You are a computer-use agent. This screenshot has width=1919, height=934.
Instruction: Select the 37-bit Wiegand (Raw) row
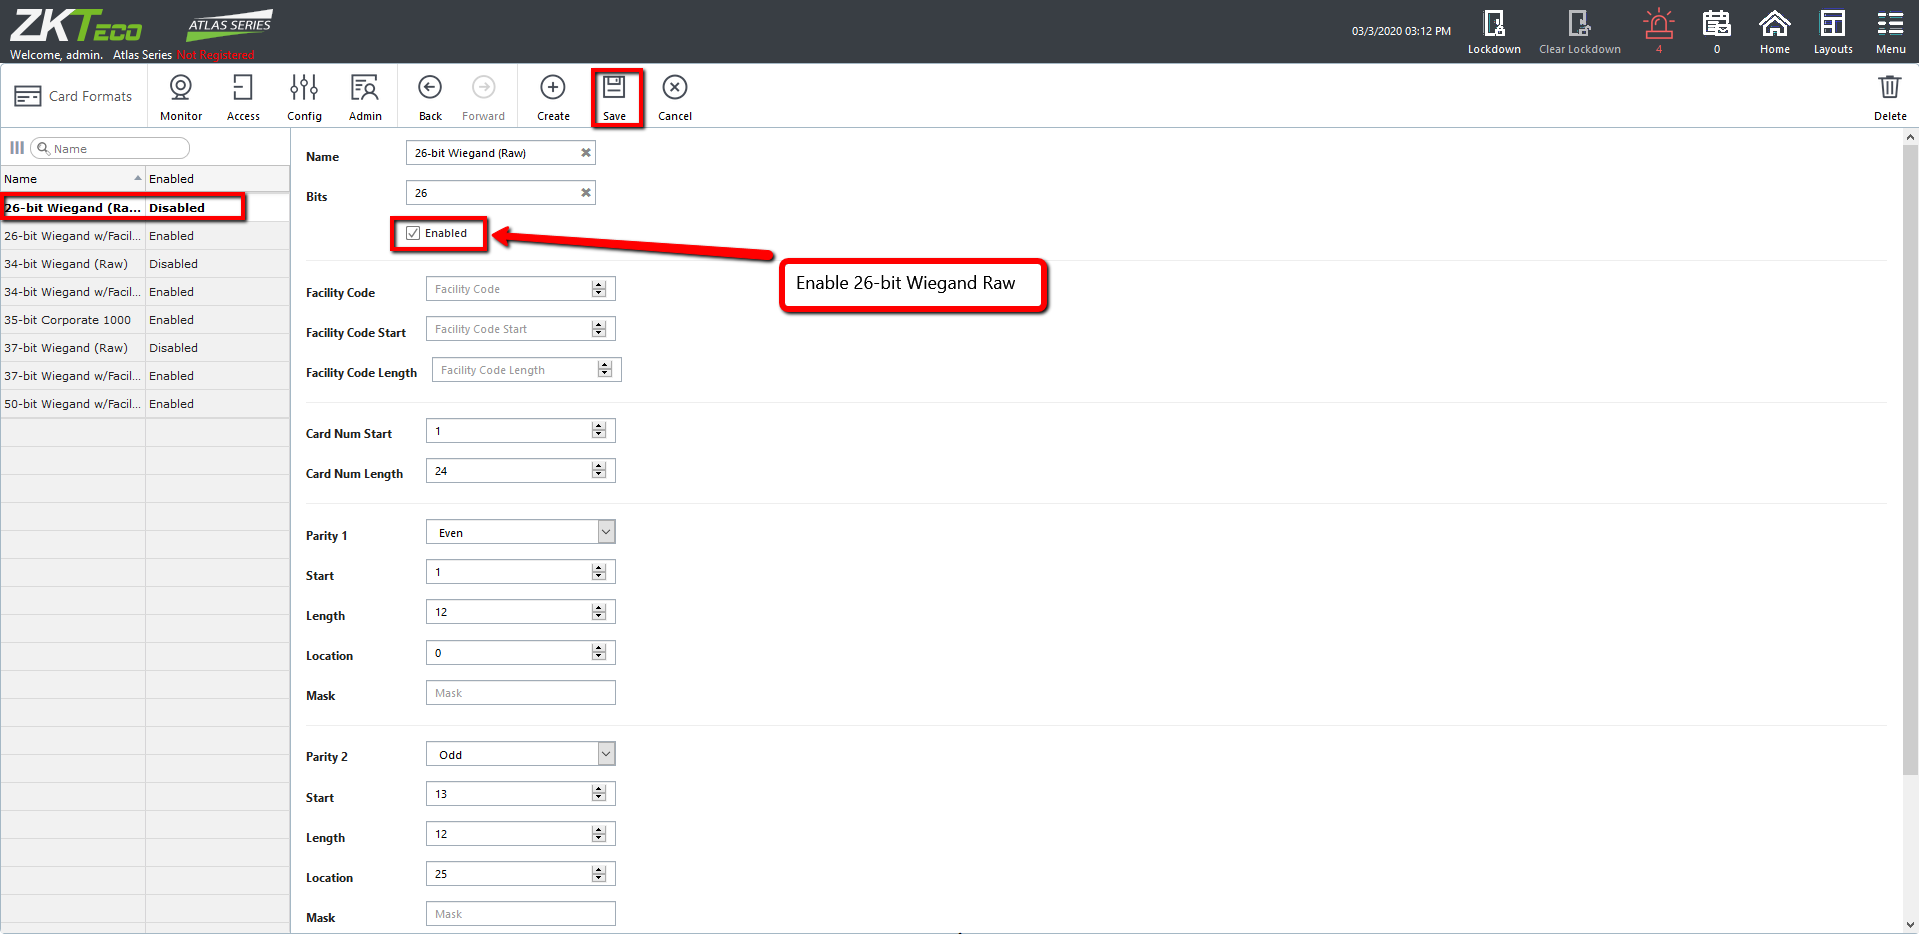(145, 348)
